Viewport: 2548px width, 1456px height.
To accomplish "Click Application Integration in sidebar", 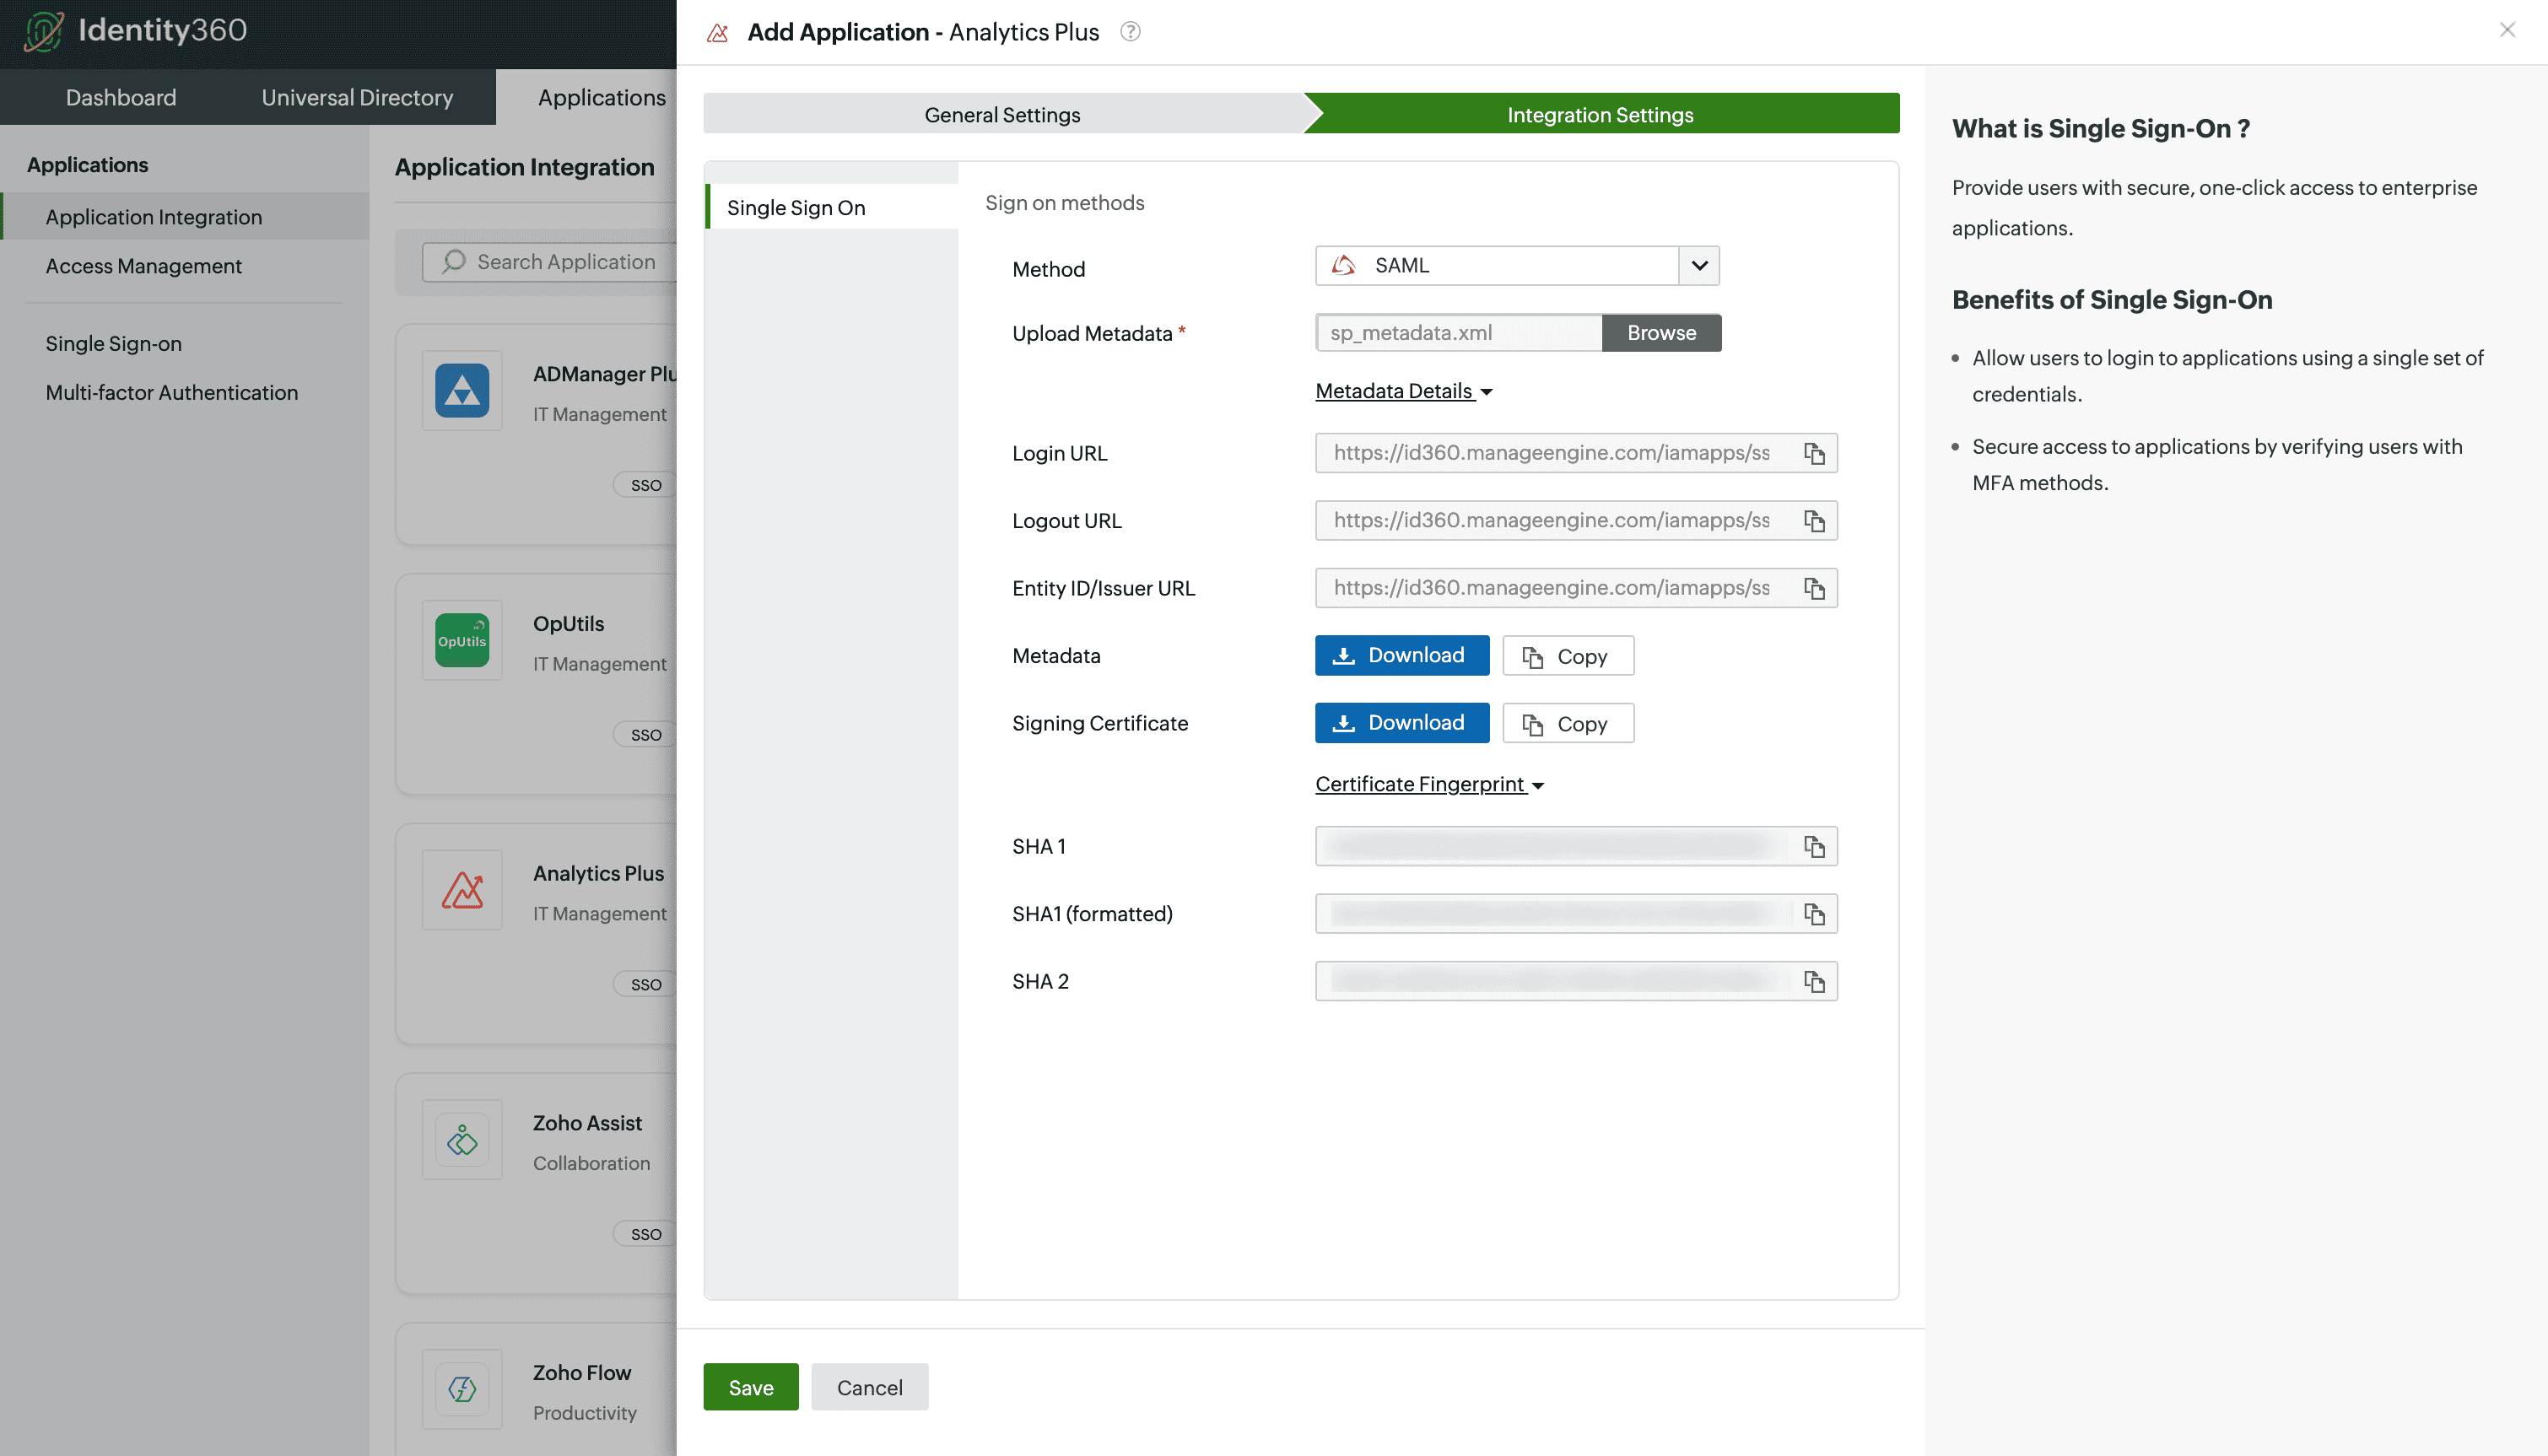I will pos(154,217).
